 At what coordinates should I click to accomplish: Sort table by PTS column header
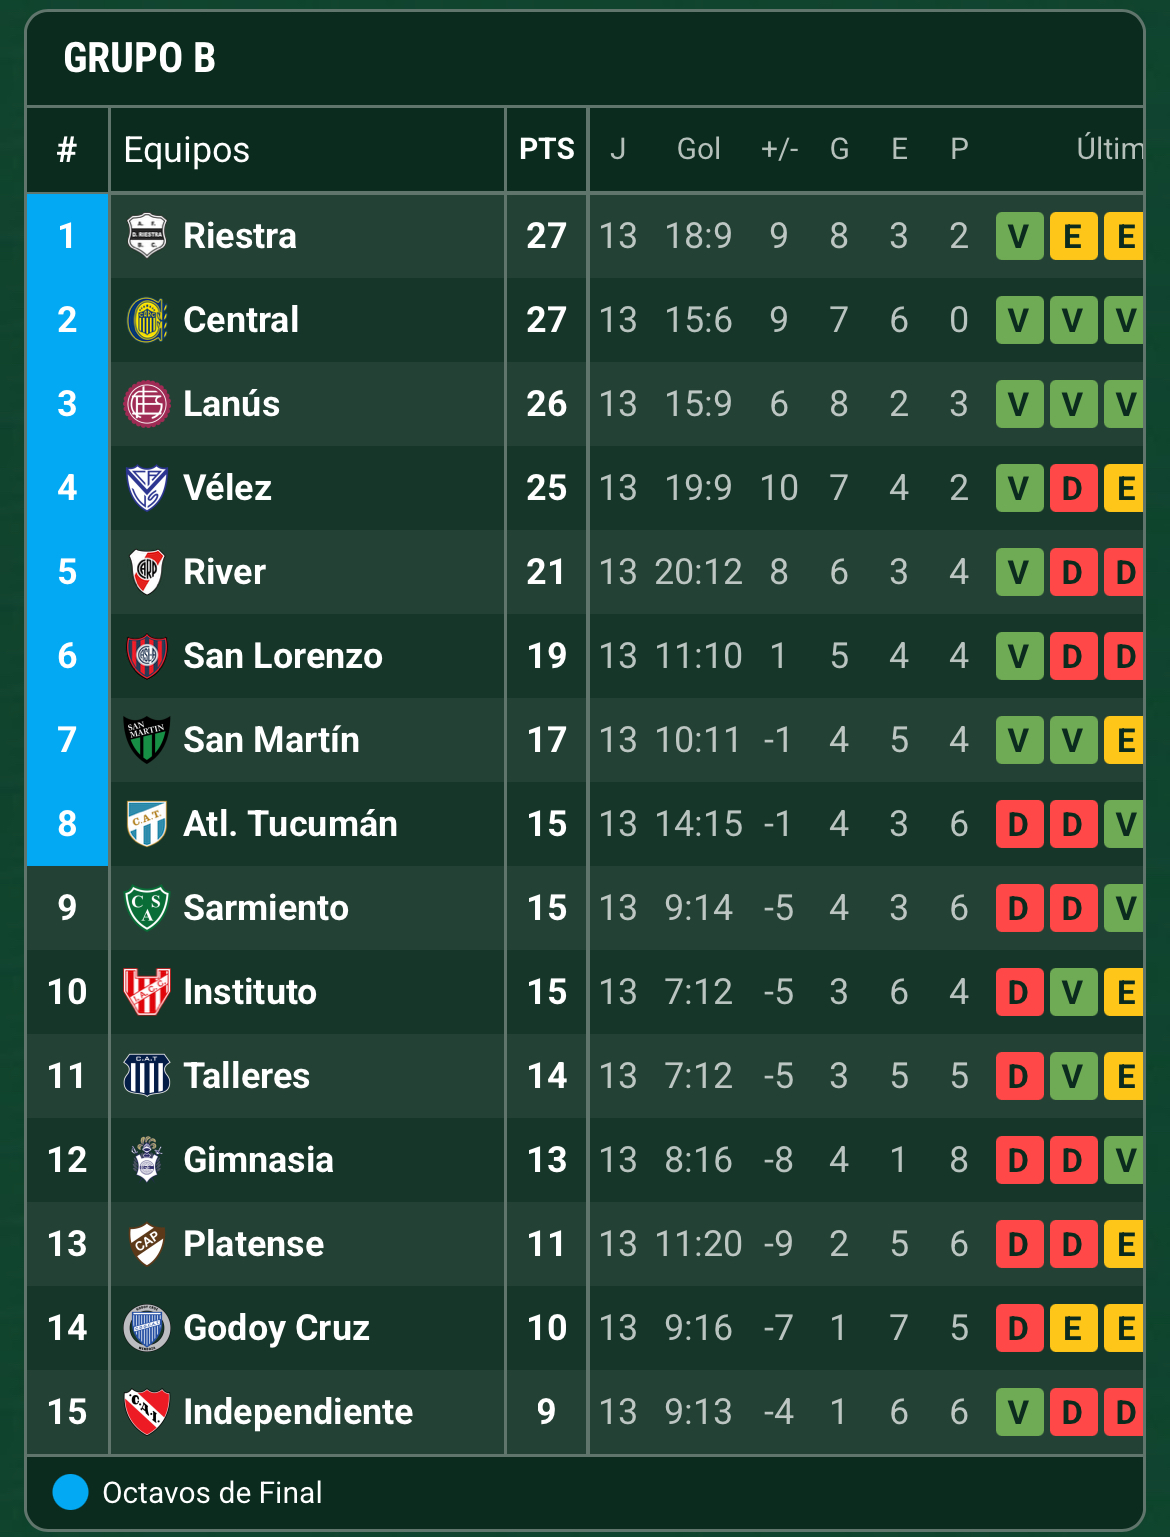point(546,150)
